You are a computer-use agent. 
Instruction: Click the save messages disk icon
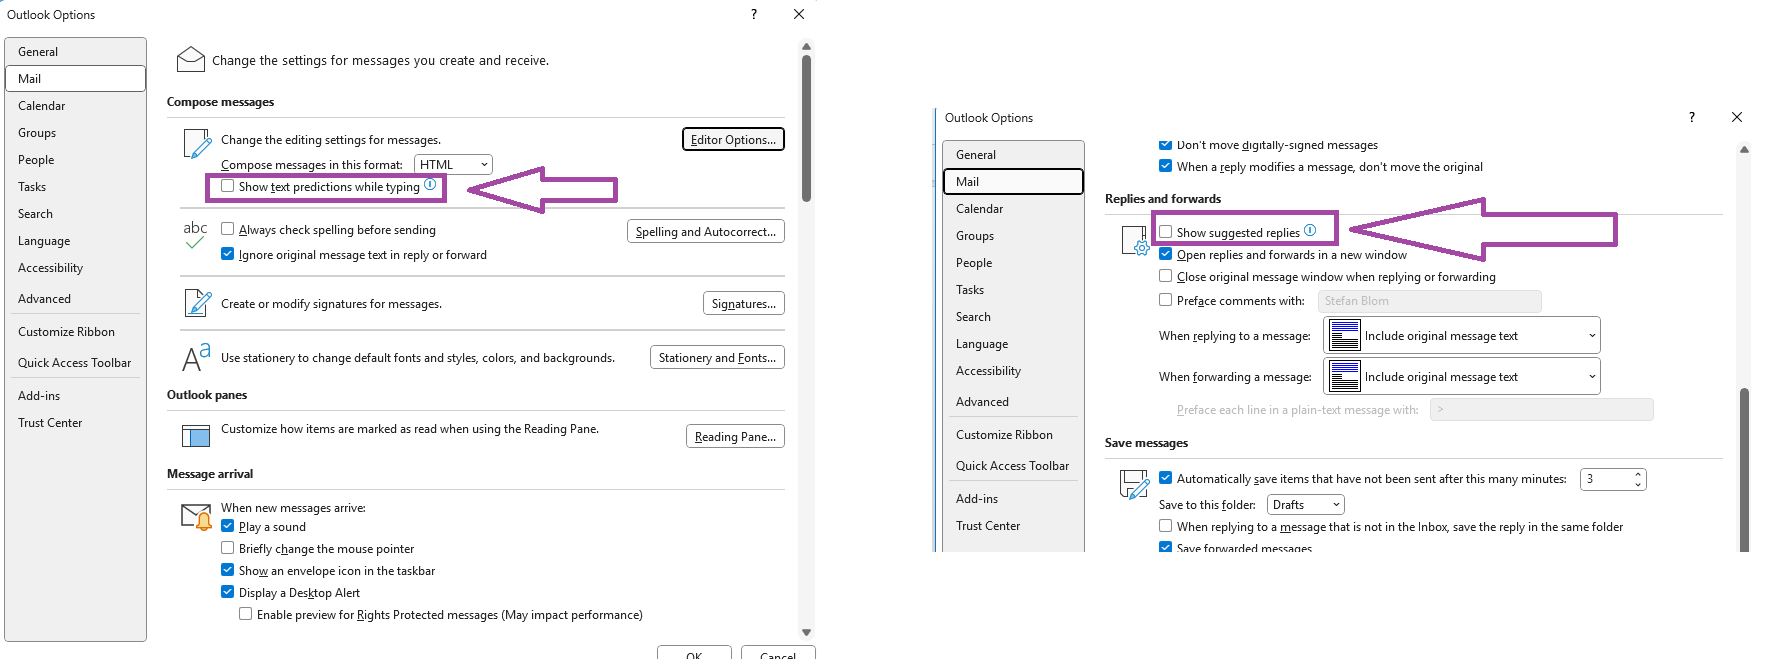(x=1135, y=485)
